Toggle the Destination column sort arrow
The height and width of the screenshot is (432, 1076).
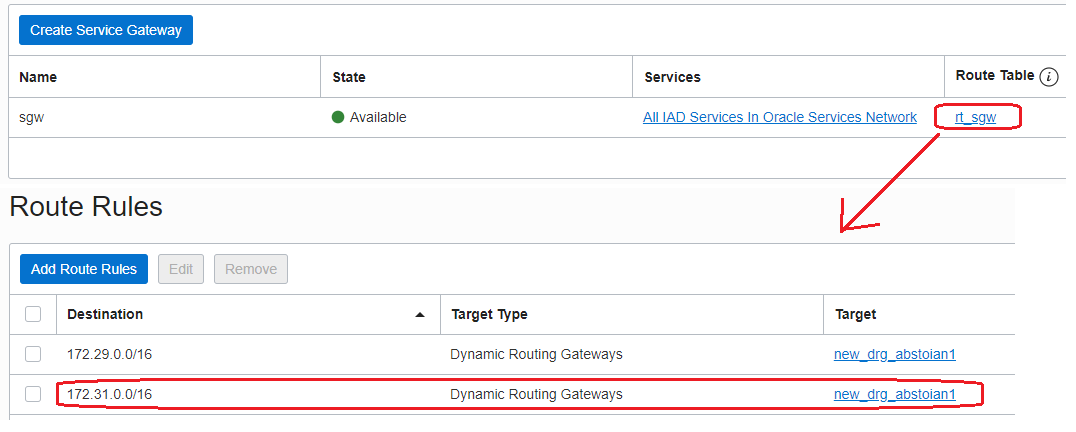tap(420, 314)
